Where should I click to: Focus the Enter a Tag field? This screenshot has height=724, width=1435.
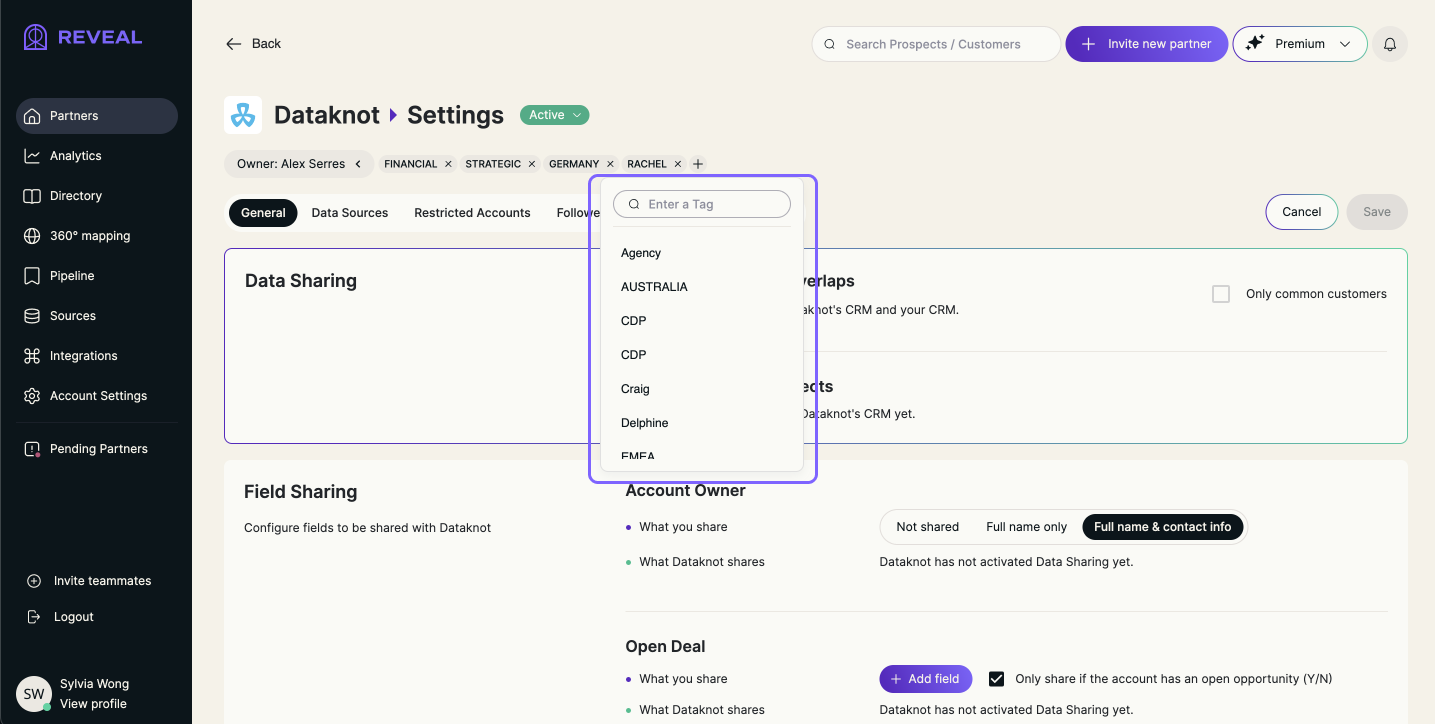(x=702, y=204)
